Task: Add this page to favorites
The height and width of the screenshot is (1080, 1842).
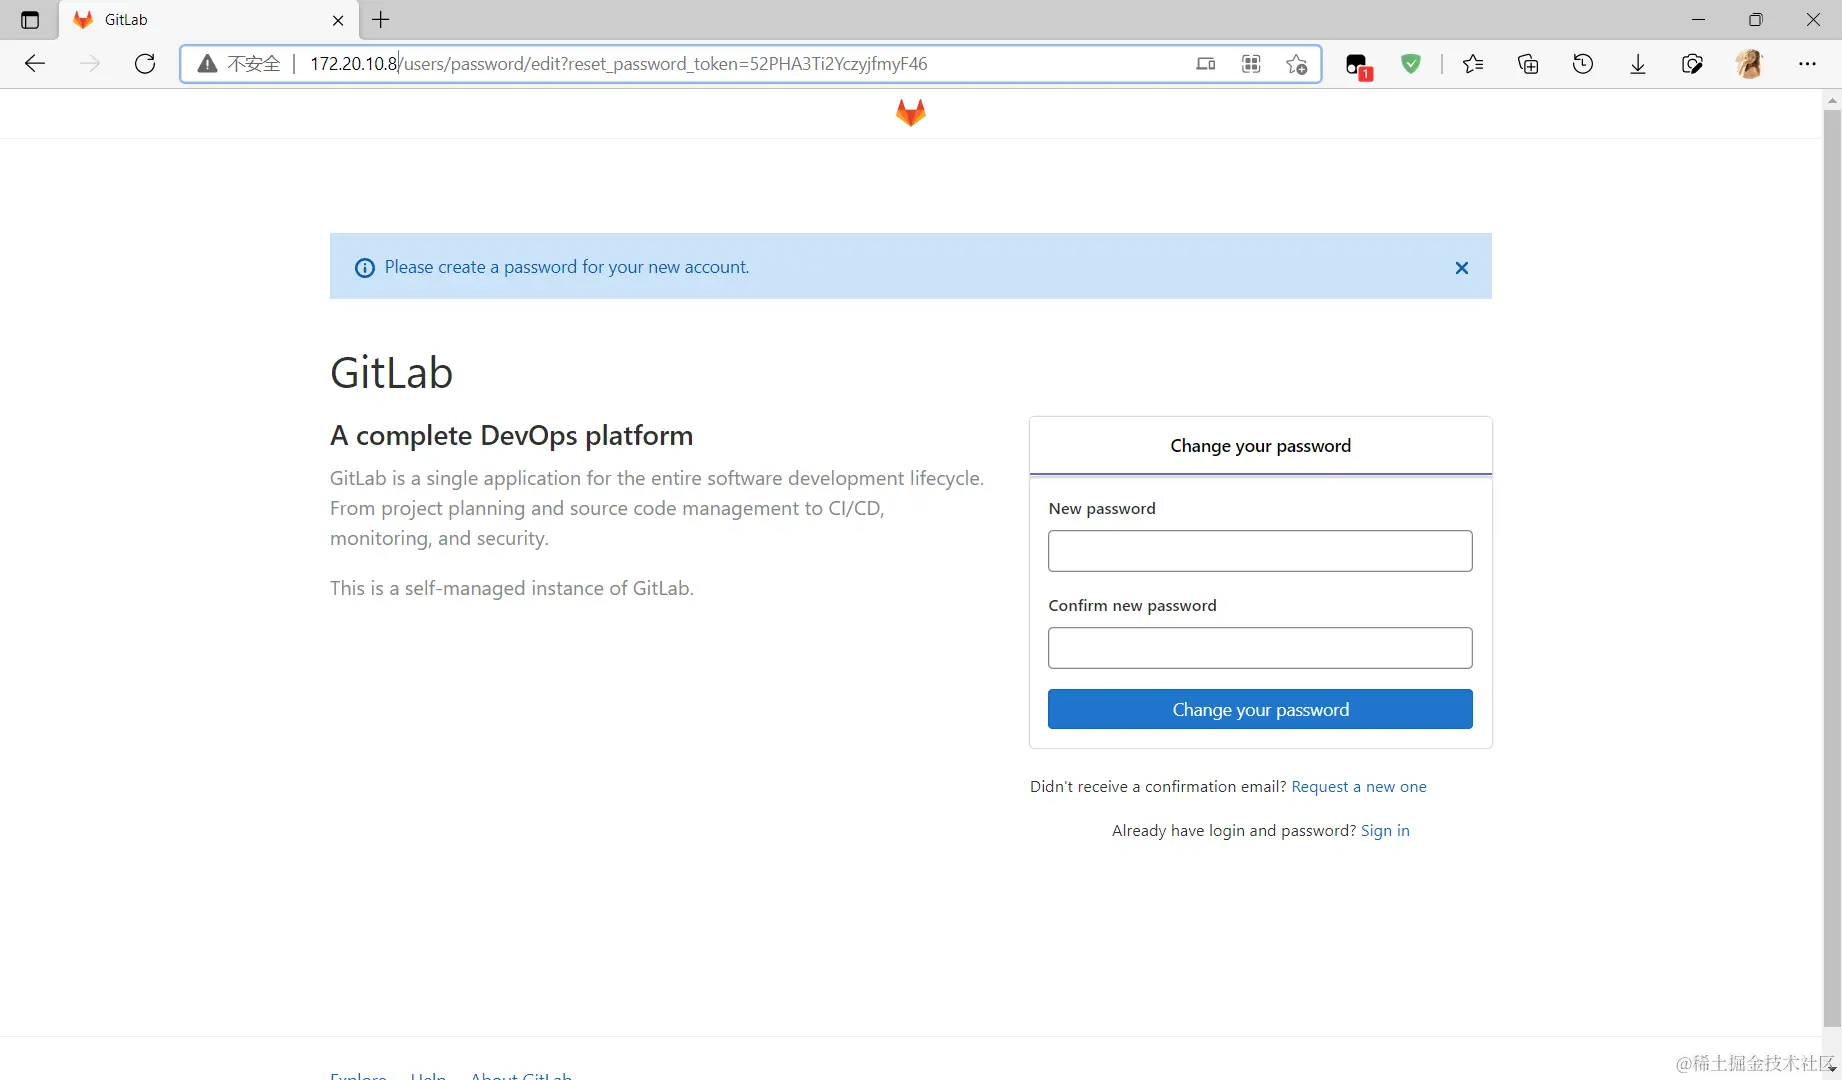Action: click(x=1297, y=64)
